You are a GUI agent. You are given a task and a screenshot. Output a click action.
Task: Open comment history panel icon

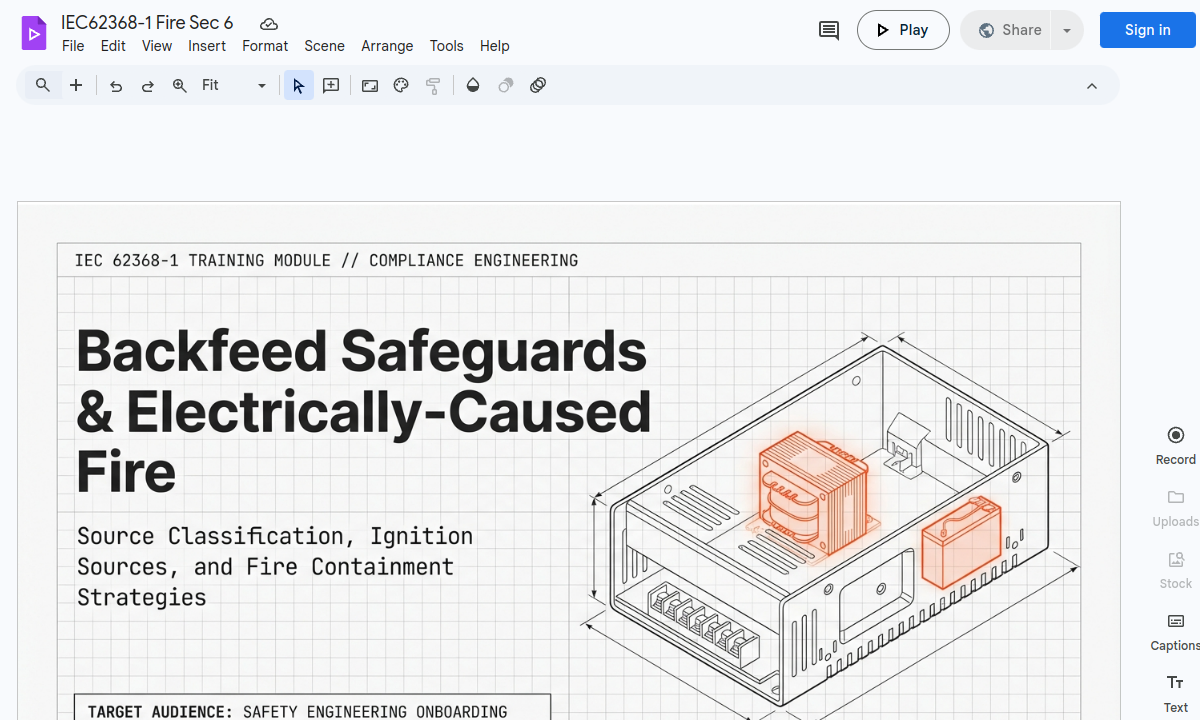(829, 30)
